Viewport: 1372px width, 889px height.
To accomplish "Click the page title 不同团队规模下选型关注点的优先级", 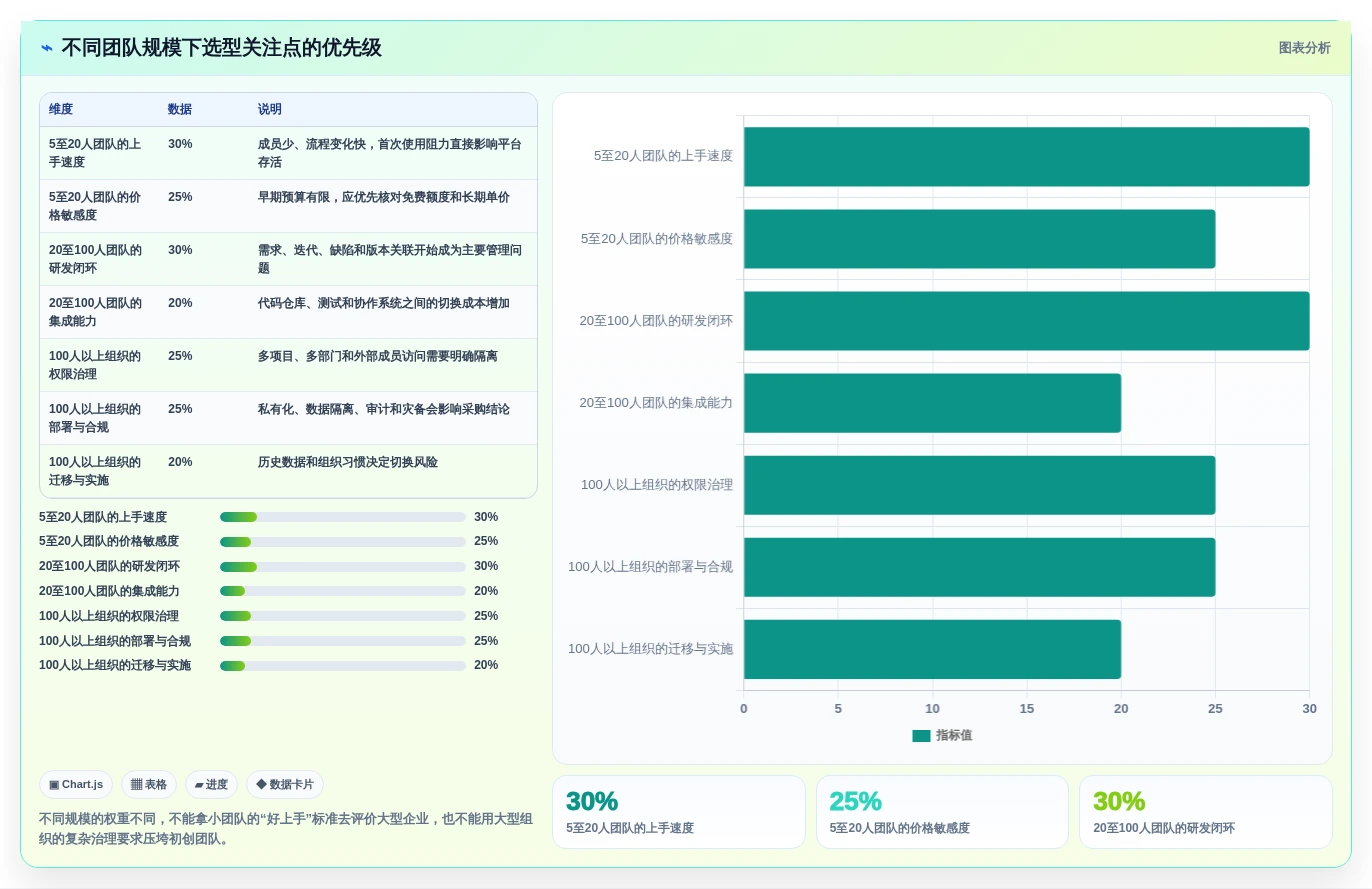I will tap(221, 48).
